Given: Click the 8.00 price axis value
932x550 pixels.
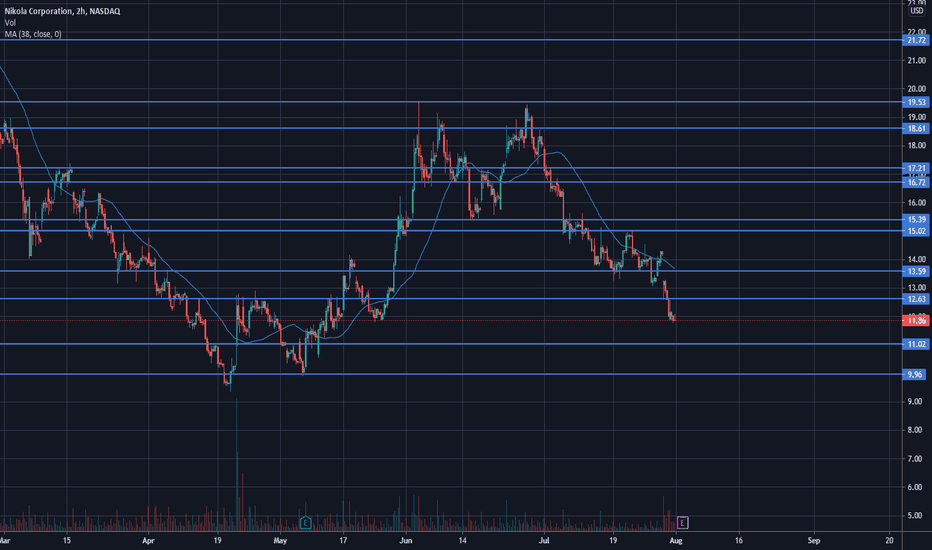Looking at the screenshot, I should coord(916,430).
